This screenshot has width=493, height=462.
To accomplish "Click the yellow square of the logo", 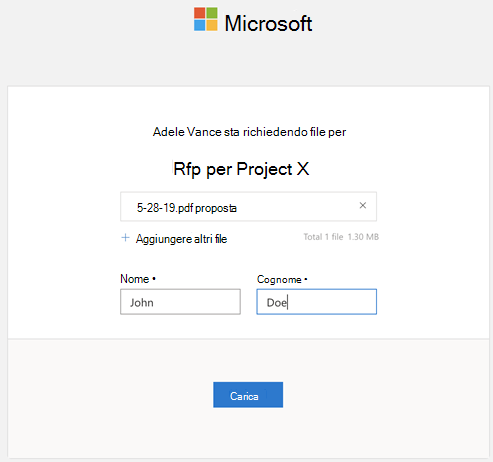I will (212, 25).
